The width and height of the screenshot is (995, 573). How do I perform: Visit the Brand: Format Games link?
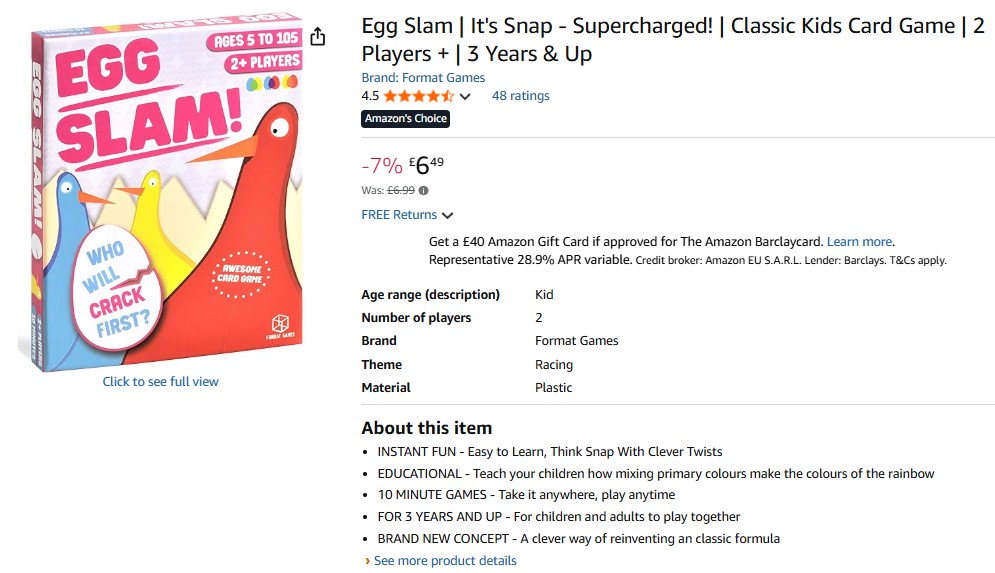[423, 77]
